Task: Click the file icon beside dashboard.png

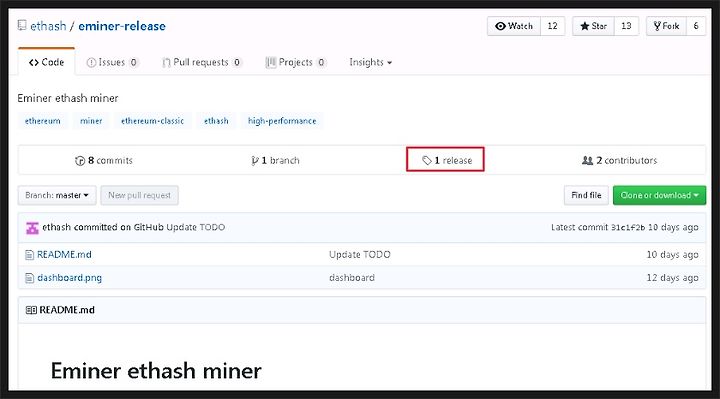Action: tap(29, 278)
